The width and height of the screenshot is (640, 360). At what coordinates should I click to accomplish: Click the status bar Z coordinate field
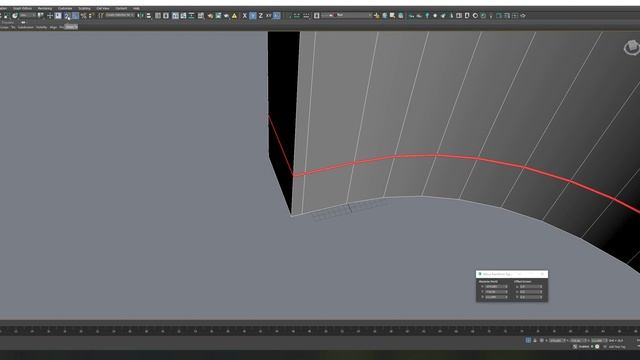pos(598,340)
